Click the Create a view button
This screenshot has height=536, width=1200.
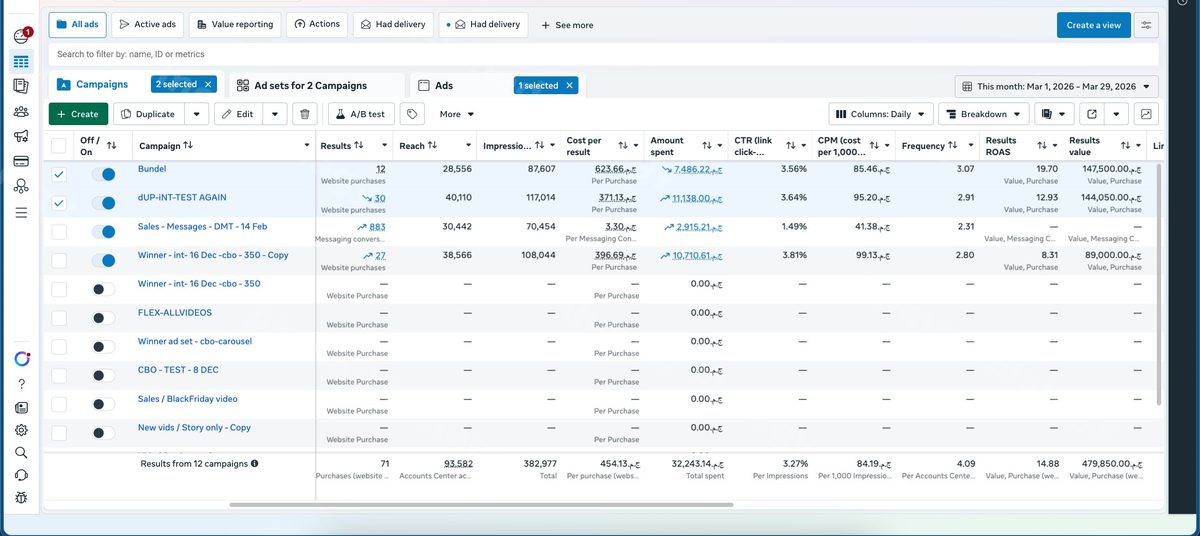coord(1093,25)
